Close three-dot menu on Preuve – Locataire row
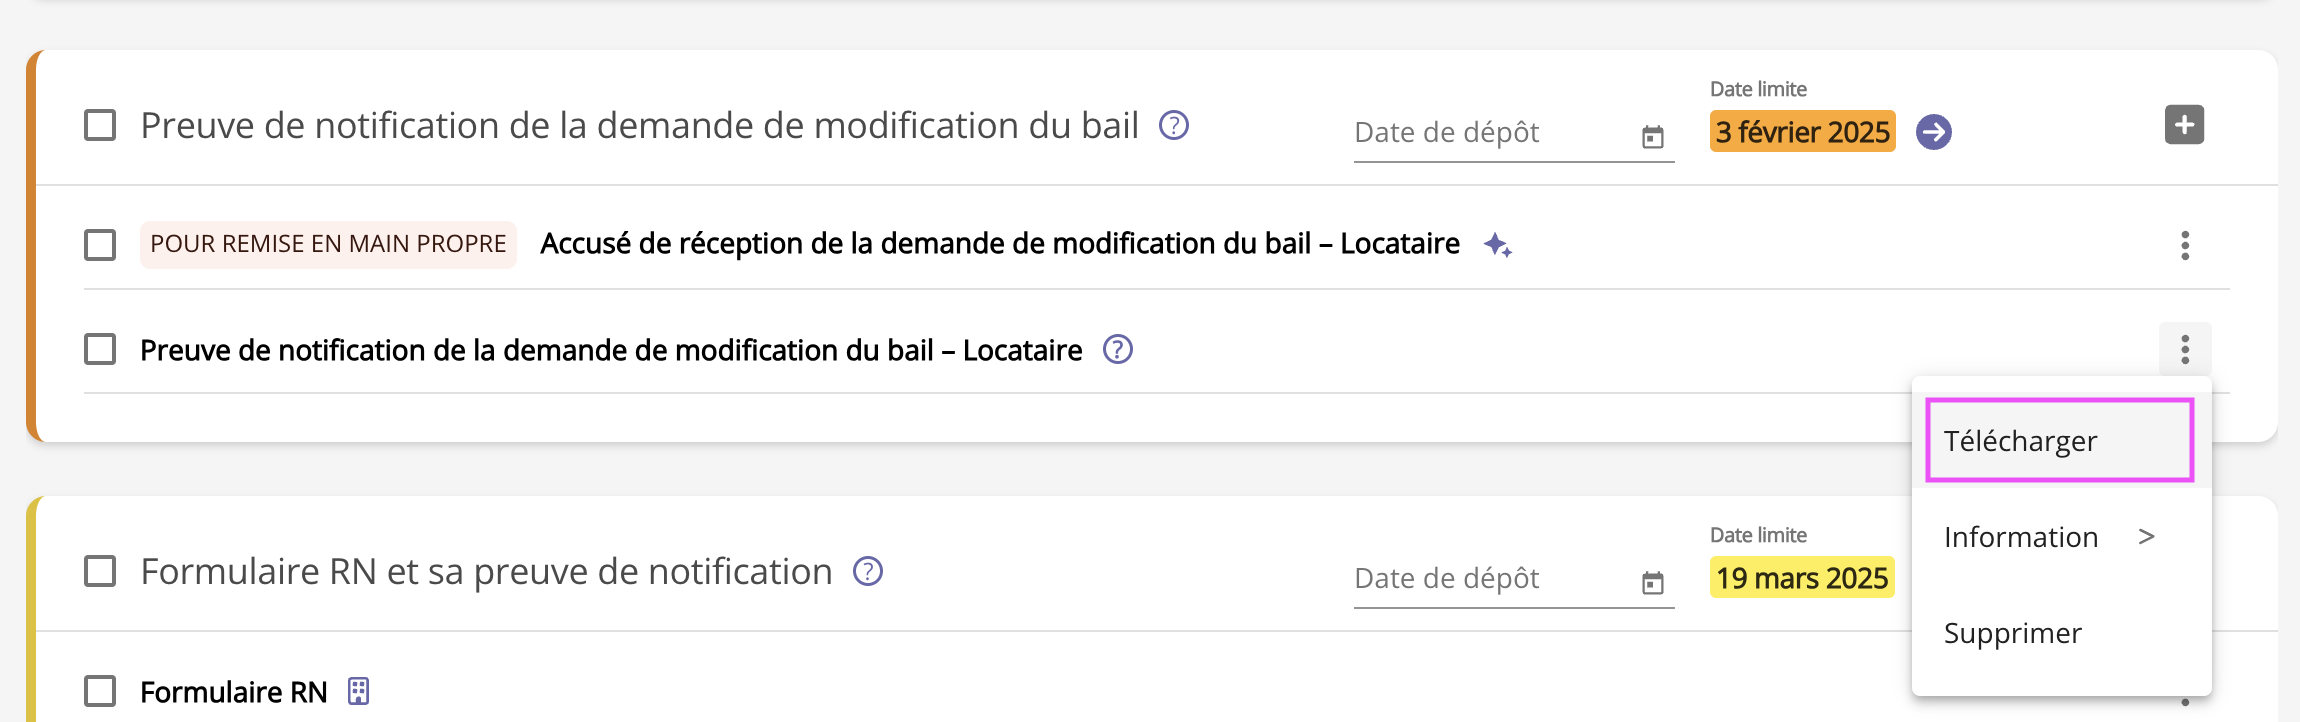Image resolution: width=2300 pixels, height=722 pixels. [2185, 350]
